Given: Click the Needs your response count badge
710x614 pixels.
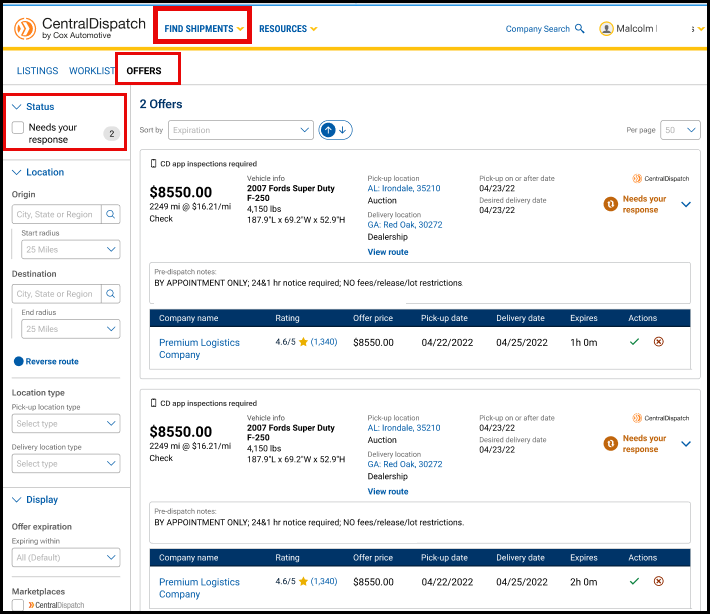Looking at the screenshot, I should coord(111,134).
